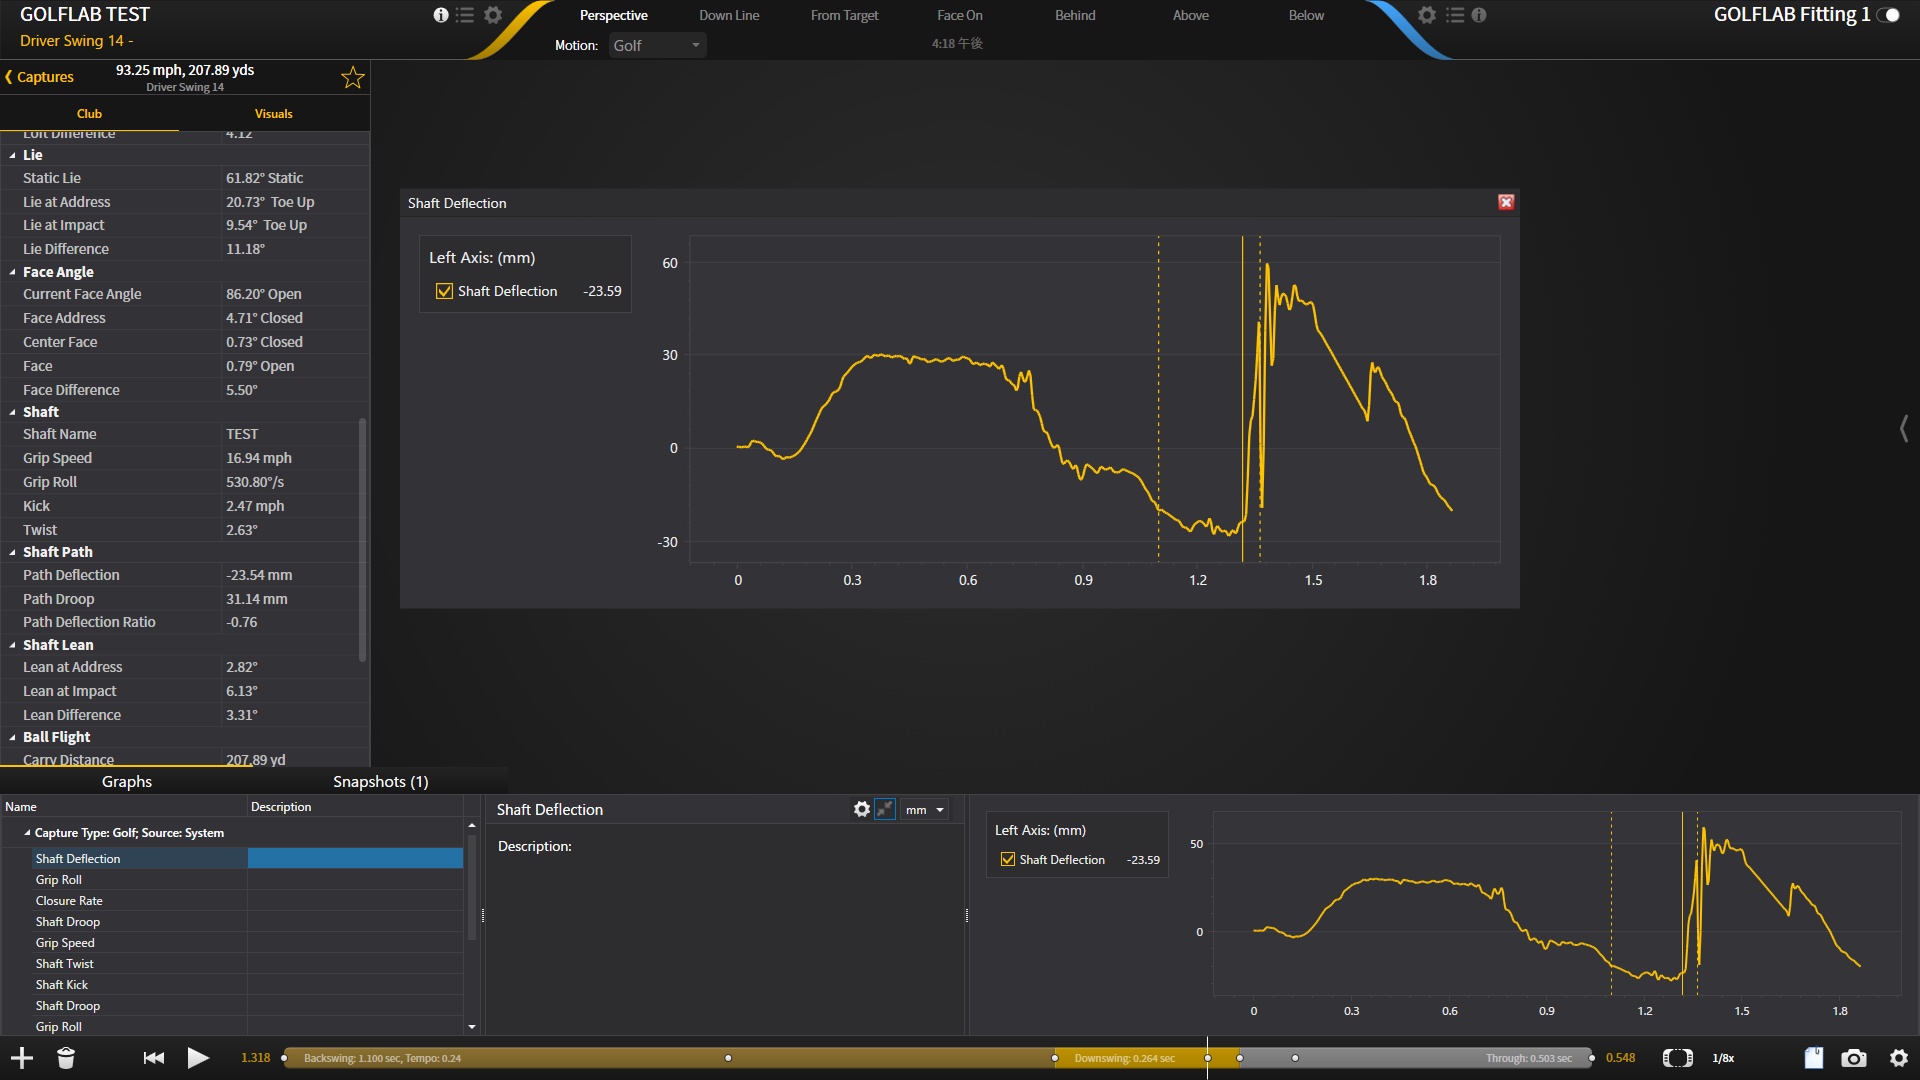The width and height of the screenshot is (1920, 1080).
Task: Uncheck Shaft Deflection in bottom graph legend
Action: click(x=1008, y=859)
